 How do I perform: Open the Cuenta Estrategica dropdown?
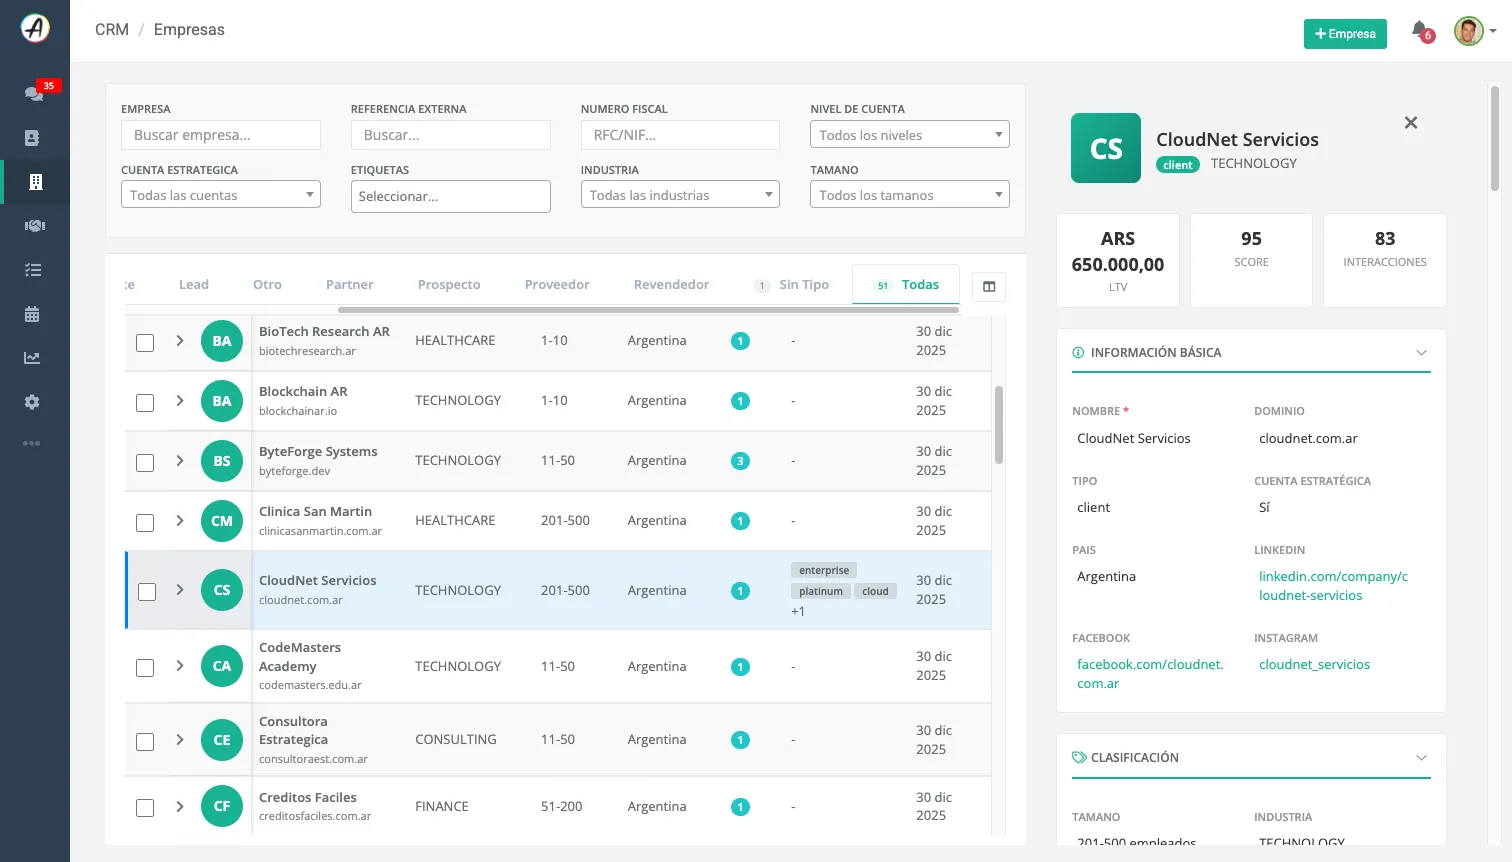(221, 195)
